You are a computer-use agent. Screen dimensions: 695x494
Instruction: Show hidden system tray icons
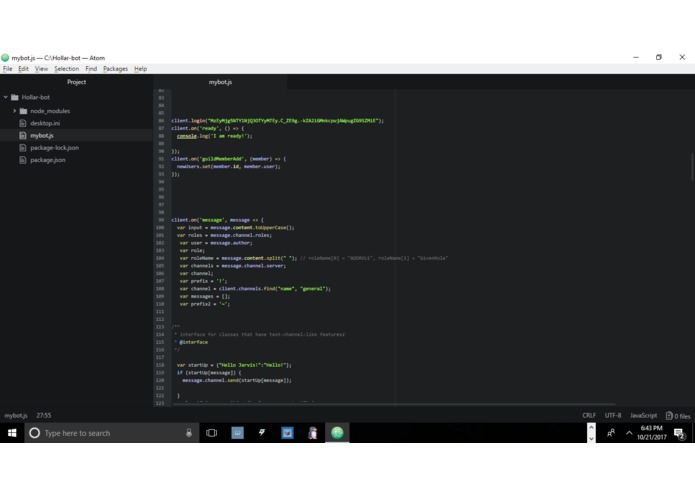(629, 433)
